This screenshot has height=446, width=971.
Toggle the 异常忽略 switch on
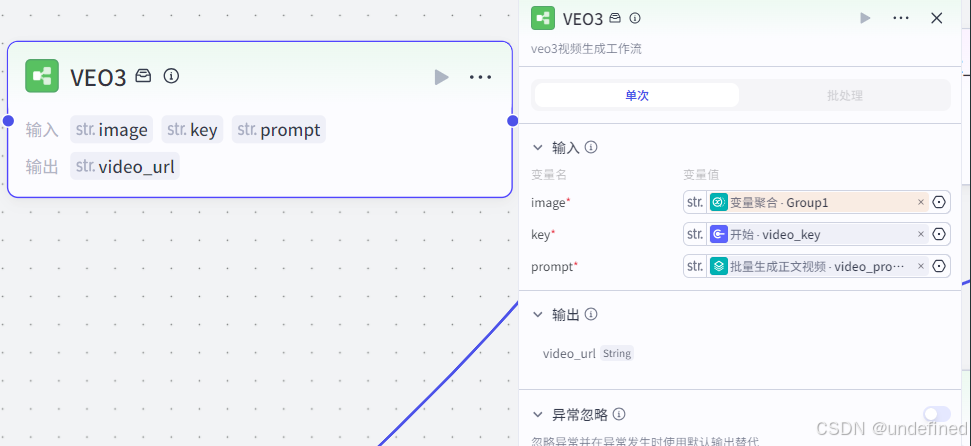(936, 414)
